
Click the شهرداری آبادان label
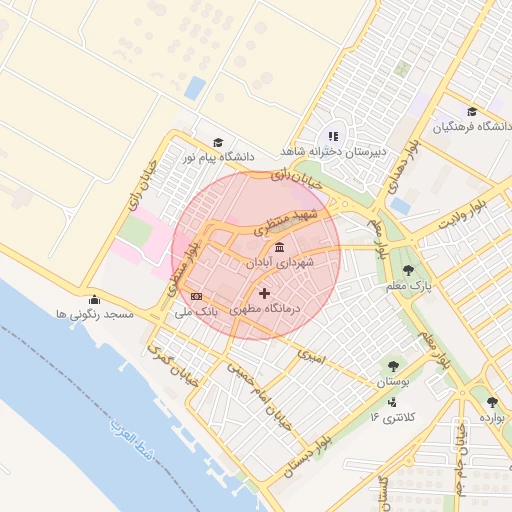pos(280,263)
